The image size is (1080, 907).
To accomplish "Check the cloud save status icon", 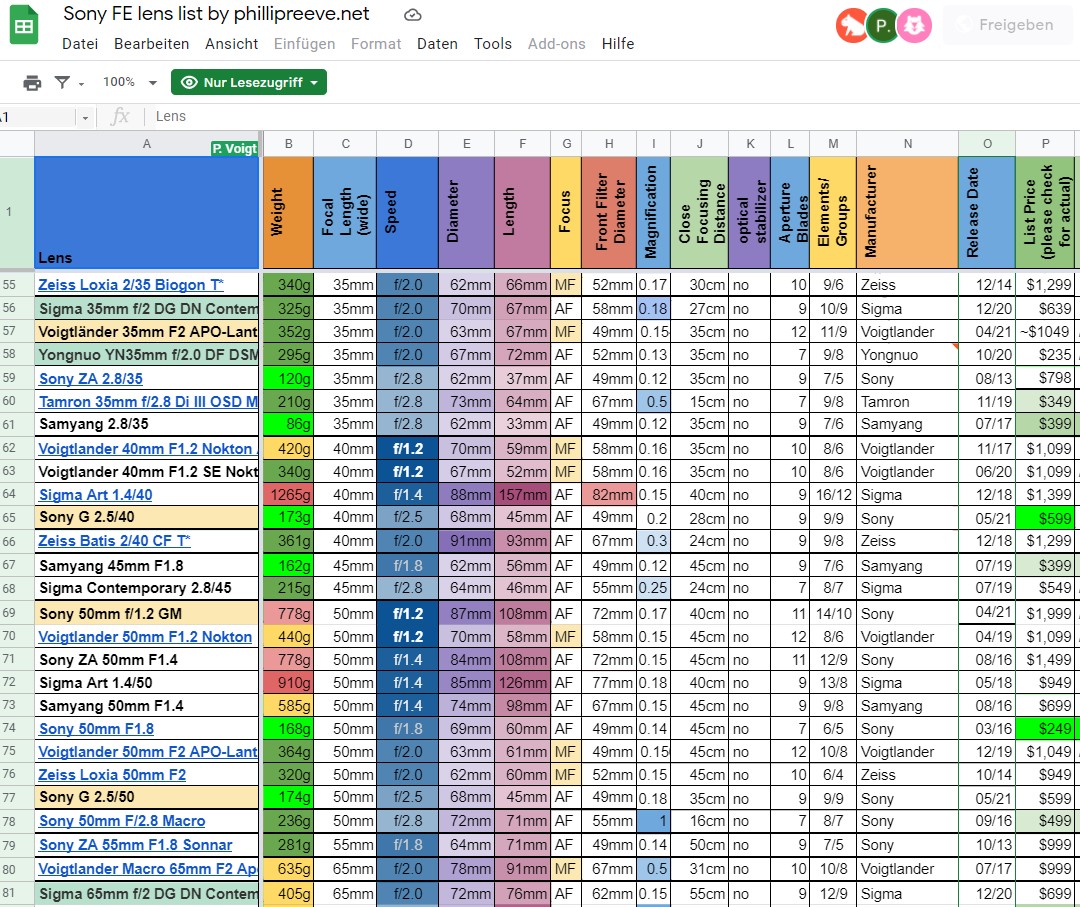I will pos(413,14).
